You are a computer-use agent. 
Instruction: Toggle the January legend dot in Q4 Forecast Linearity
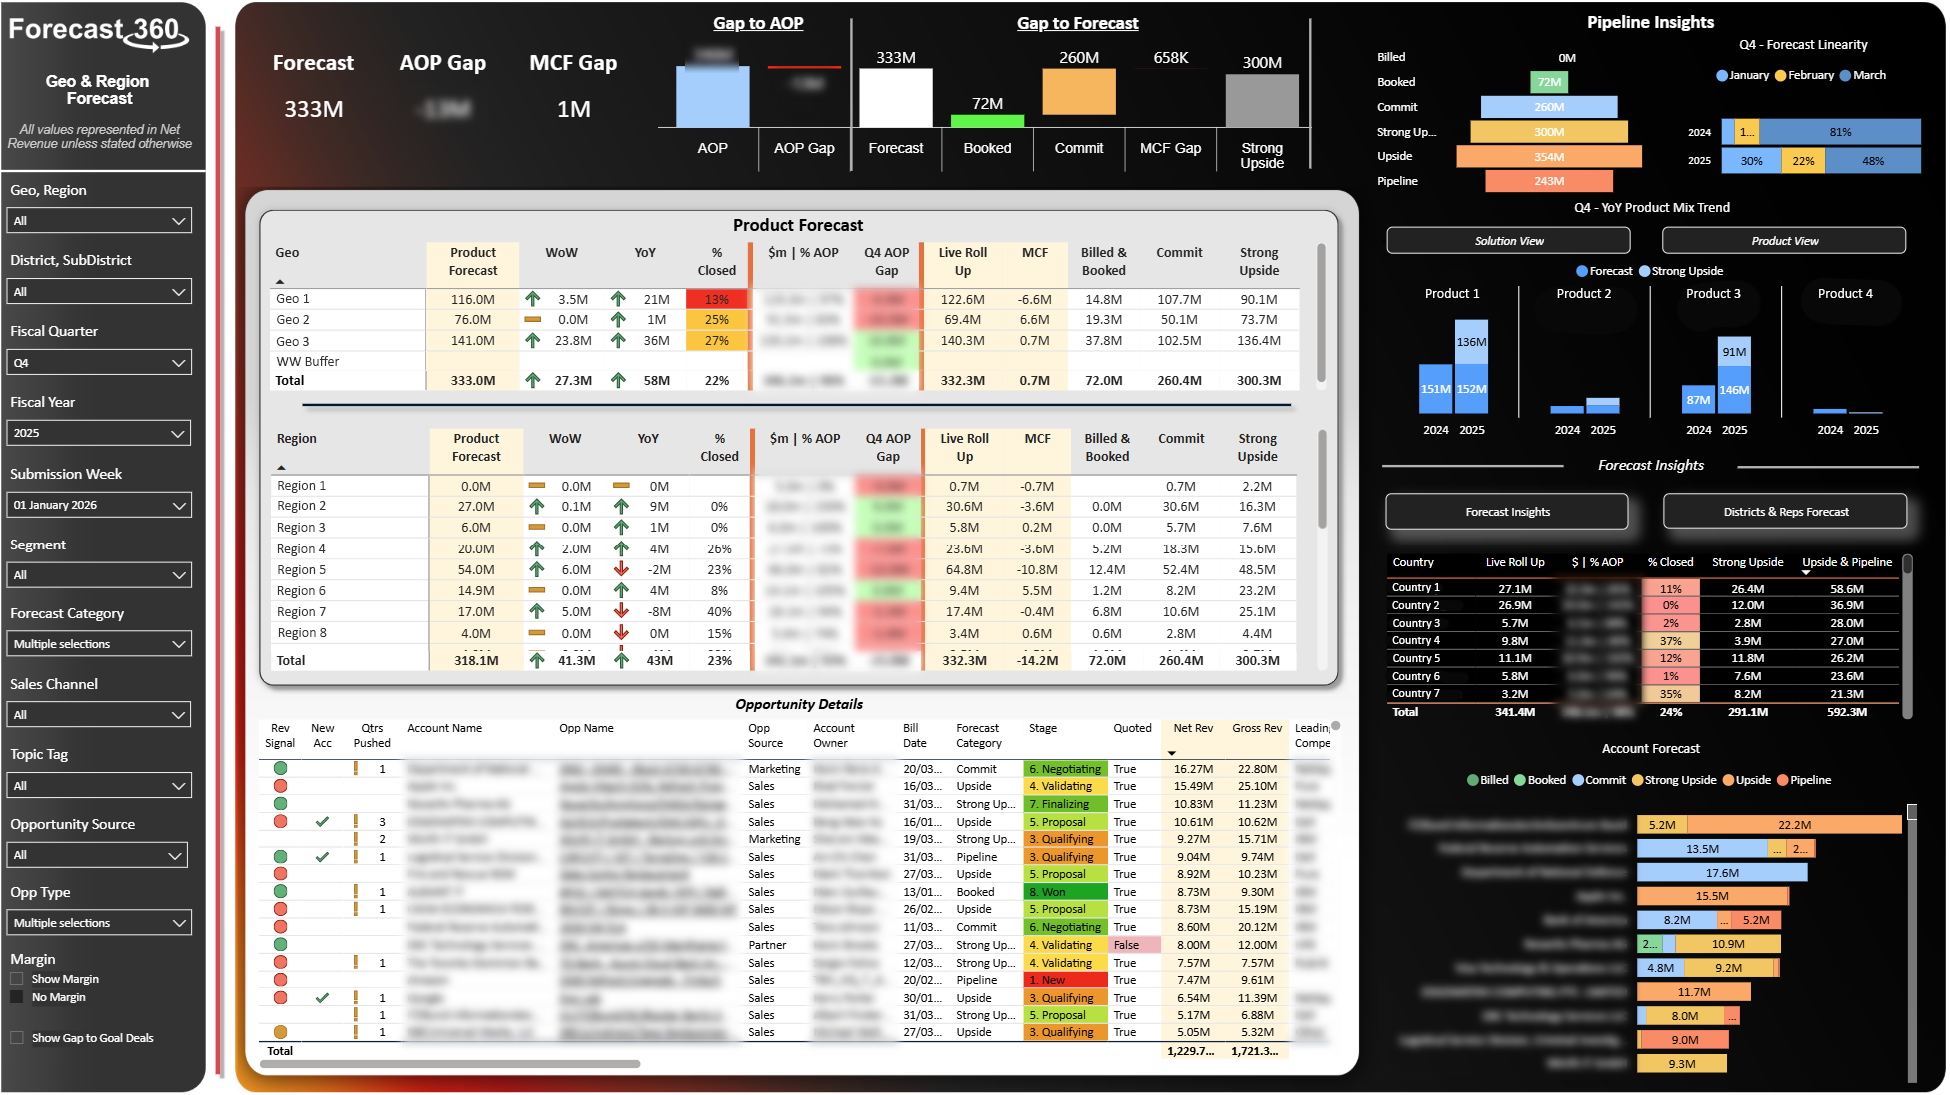1721,75
